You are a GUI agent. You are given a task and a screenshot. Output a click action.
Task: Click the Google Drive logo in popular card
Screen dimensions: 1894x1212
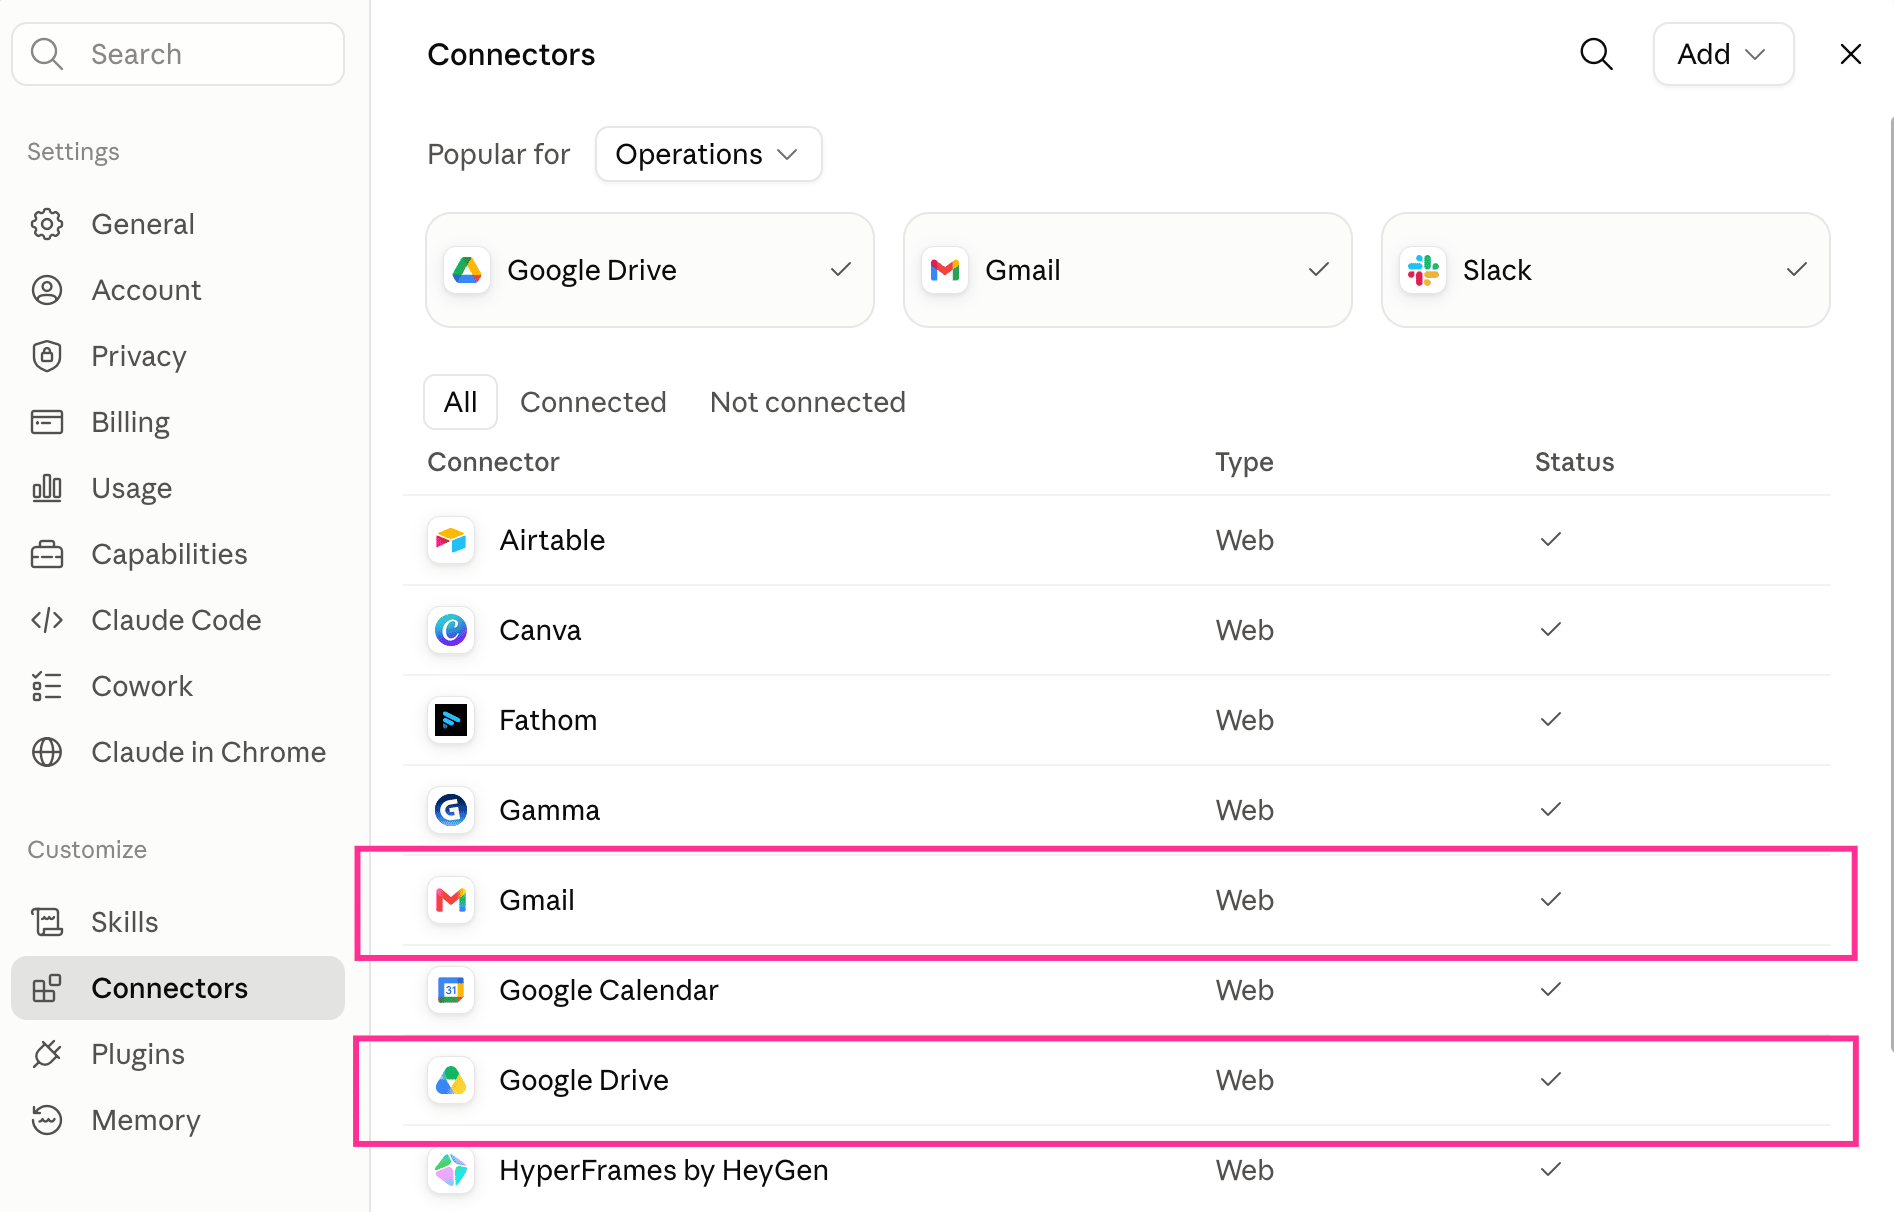click(x=467, y=270)
